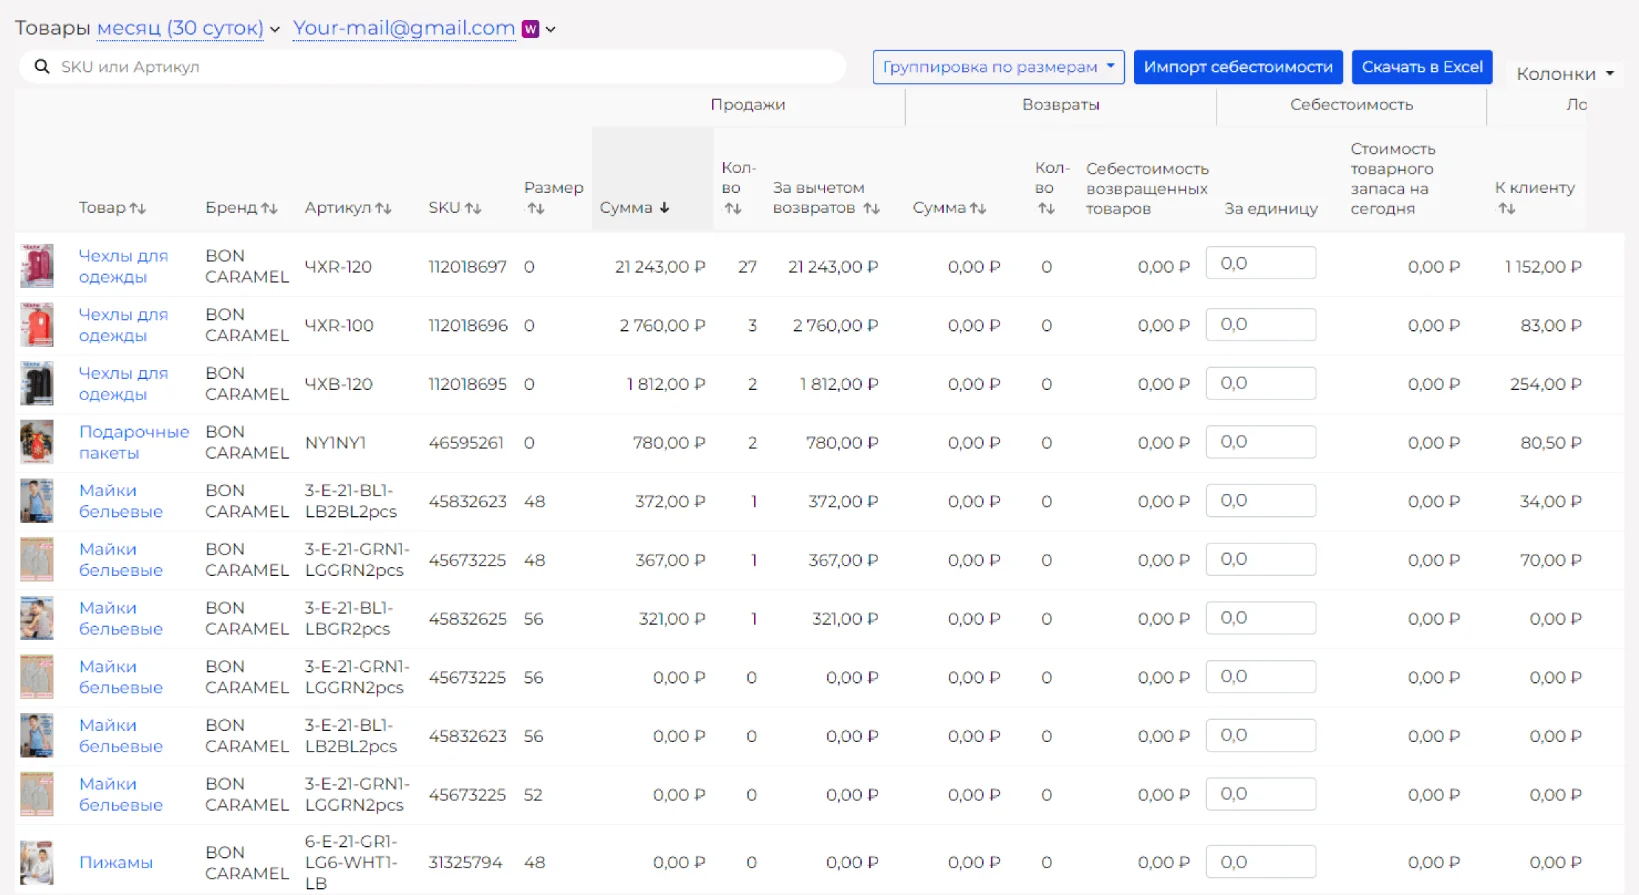Click Импорт себестоимости button
This screenshot has width=1639, height=895.
(1237, 67)
